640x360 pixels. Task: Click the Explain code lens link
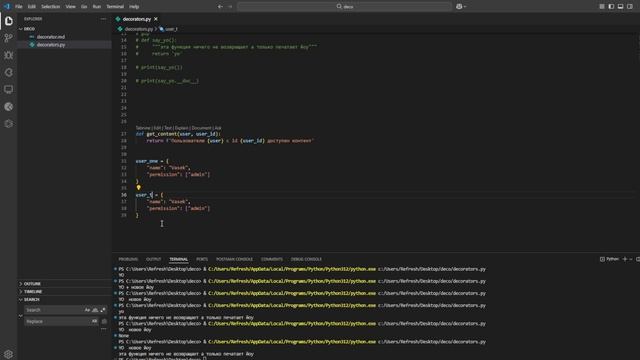(x=181, y=128)
